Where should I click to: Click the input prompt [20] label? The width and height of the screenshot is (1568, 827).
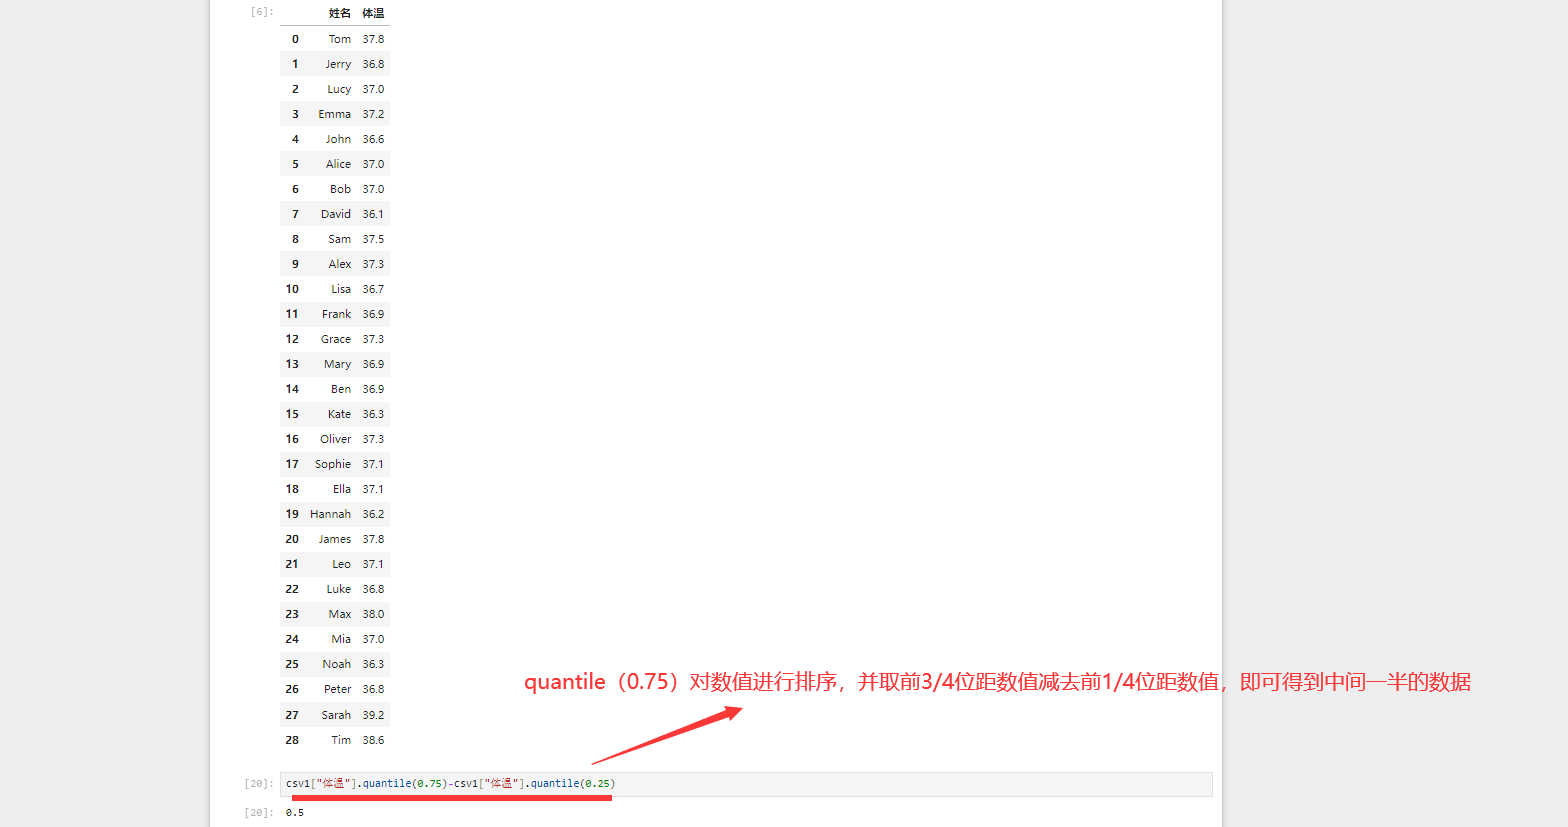pos(259,784)
